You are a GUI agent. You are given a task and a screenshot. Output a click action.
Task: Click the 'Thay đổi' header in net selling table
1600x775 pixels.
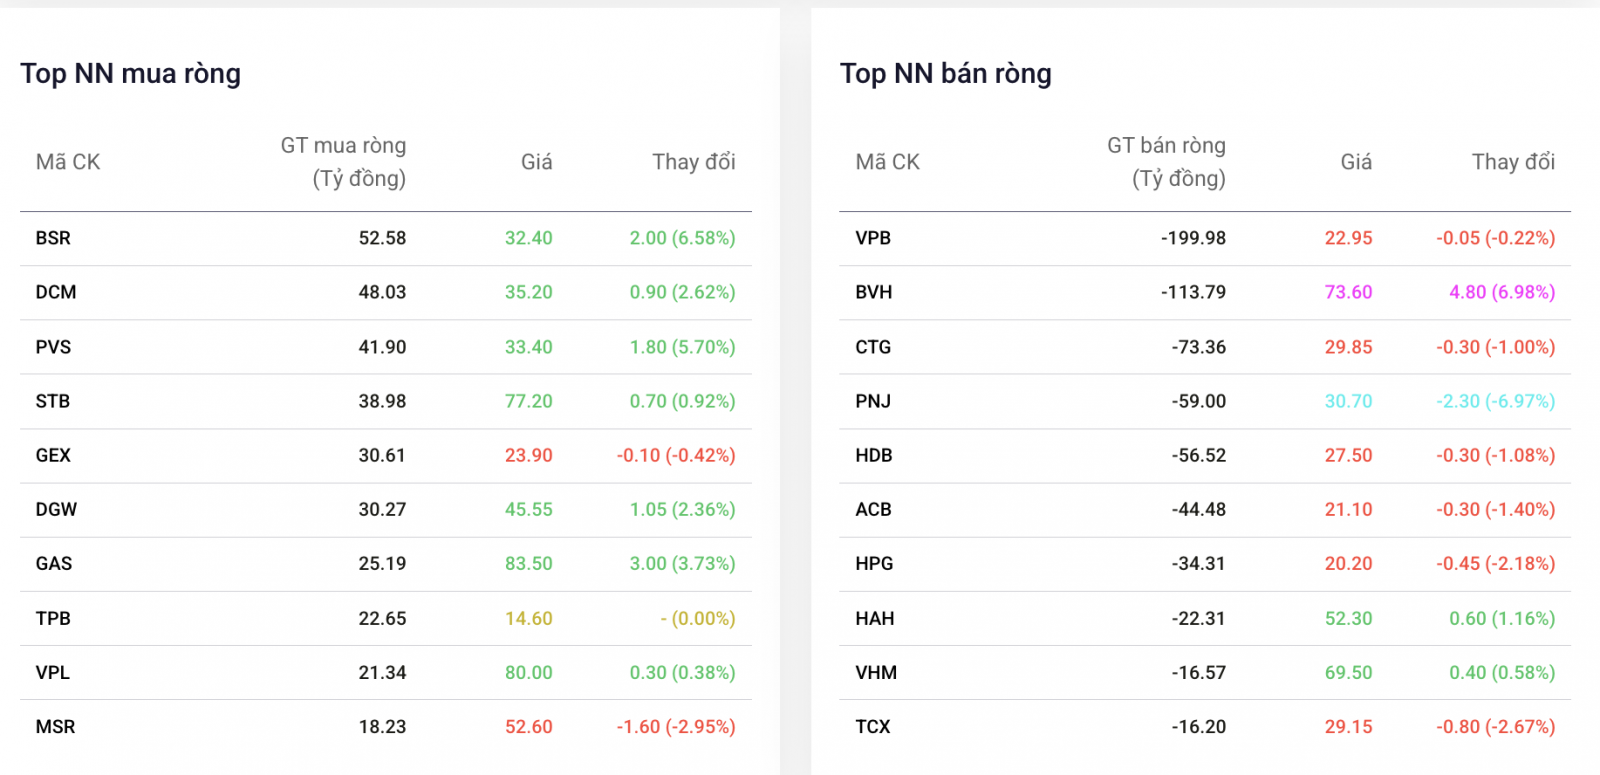click(x=1514, y=162)
